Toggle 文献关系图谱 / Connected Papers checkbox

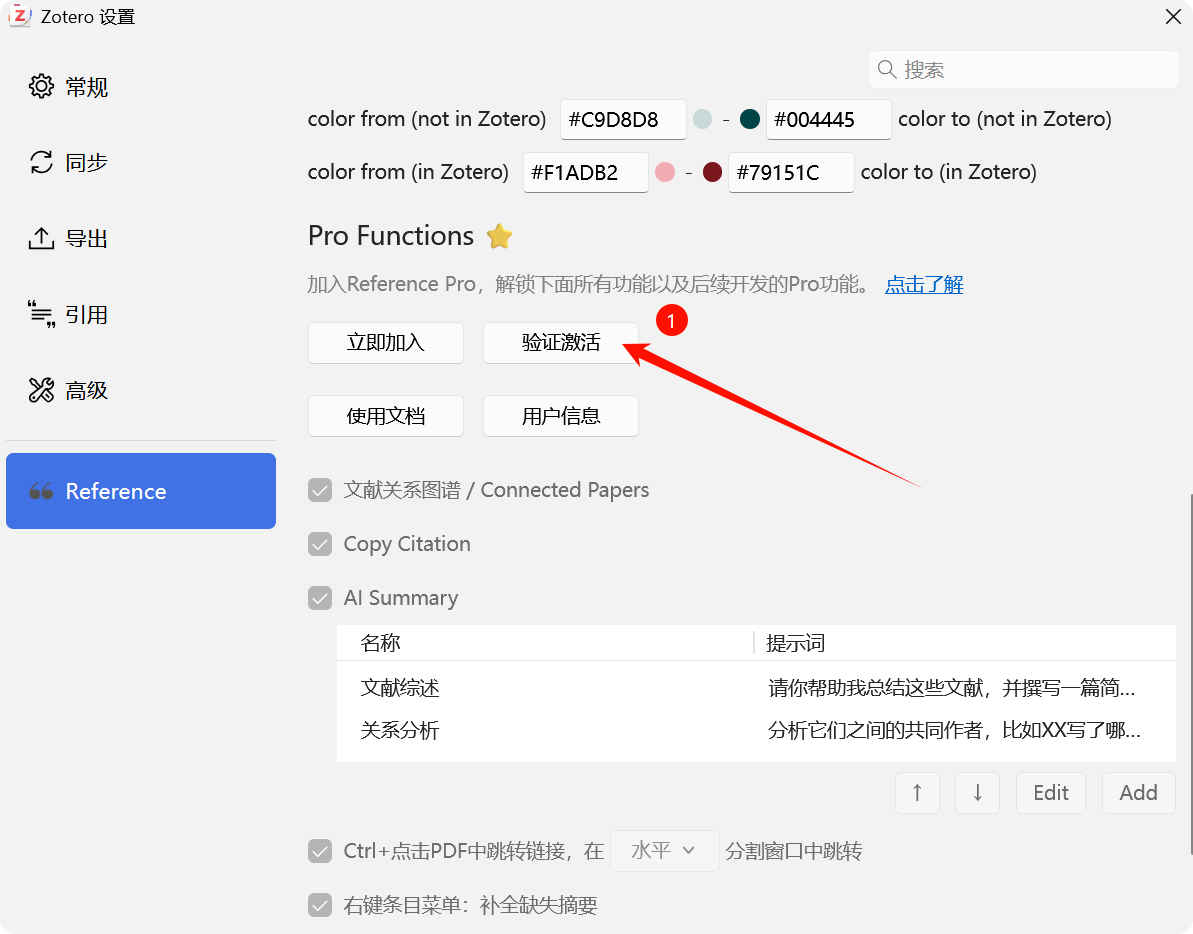point(320,491)
